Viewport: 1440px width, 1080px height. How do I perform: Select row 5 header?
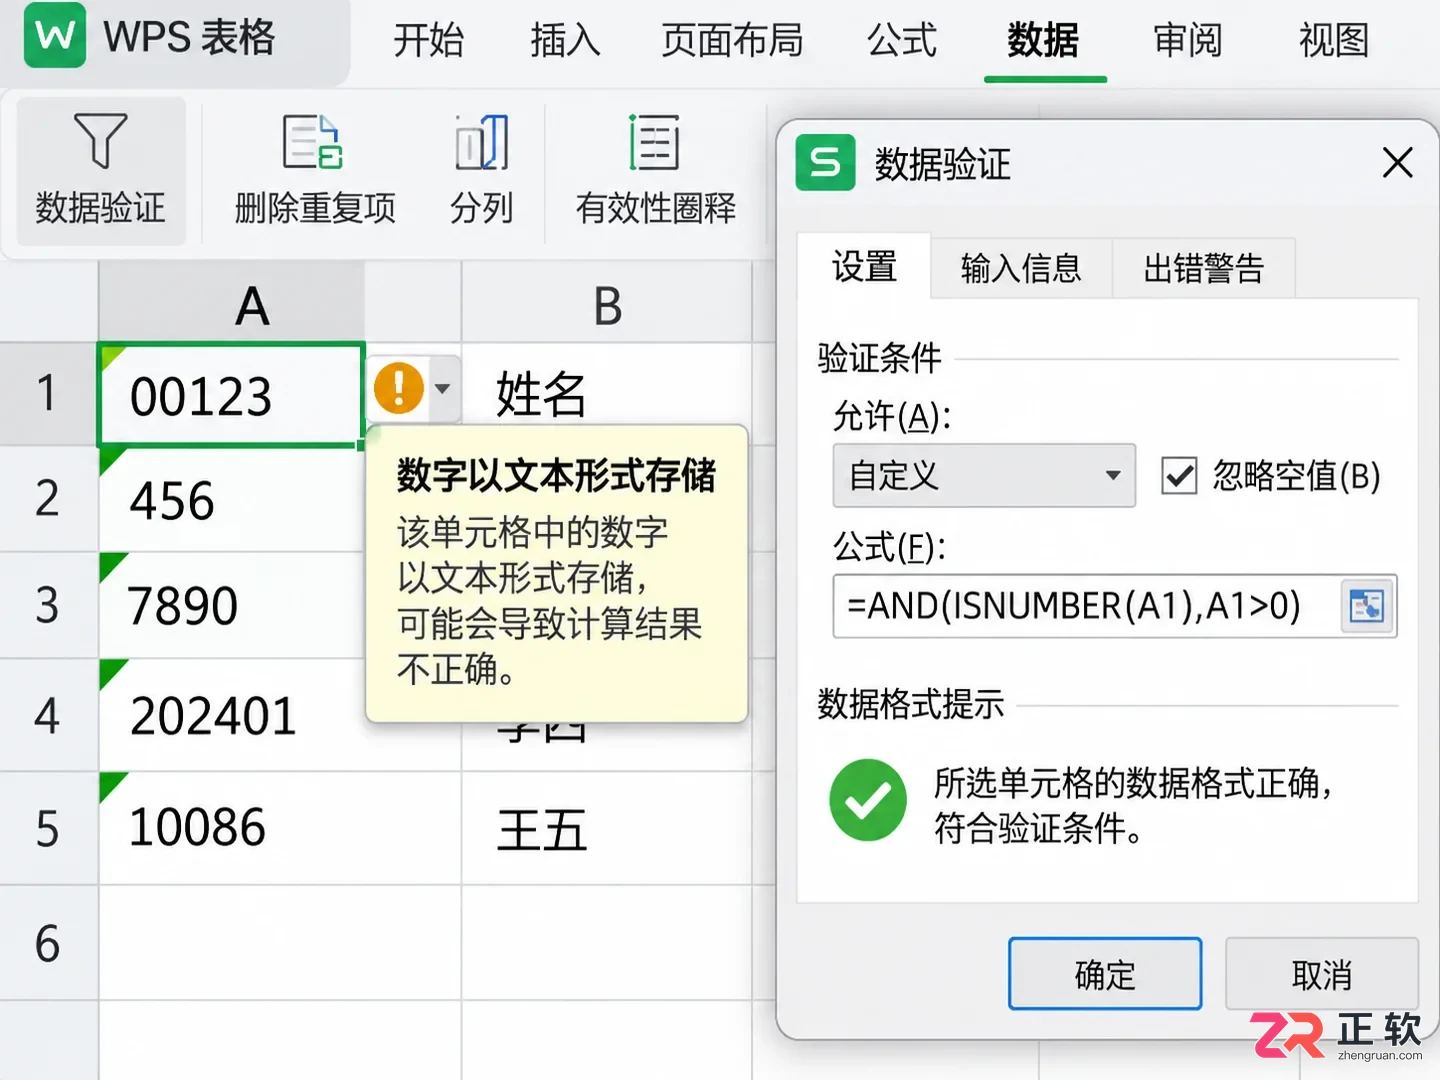(x=48, y=829)
